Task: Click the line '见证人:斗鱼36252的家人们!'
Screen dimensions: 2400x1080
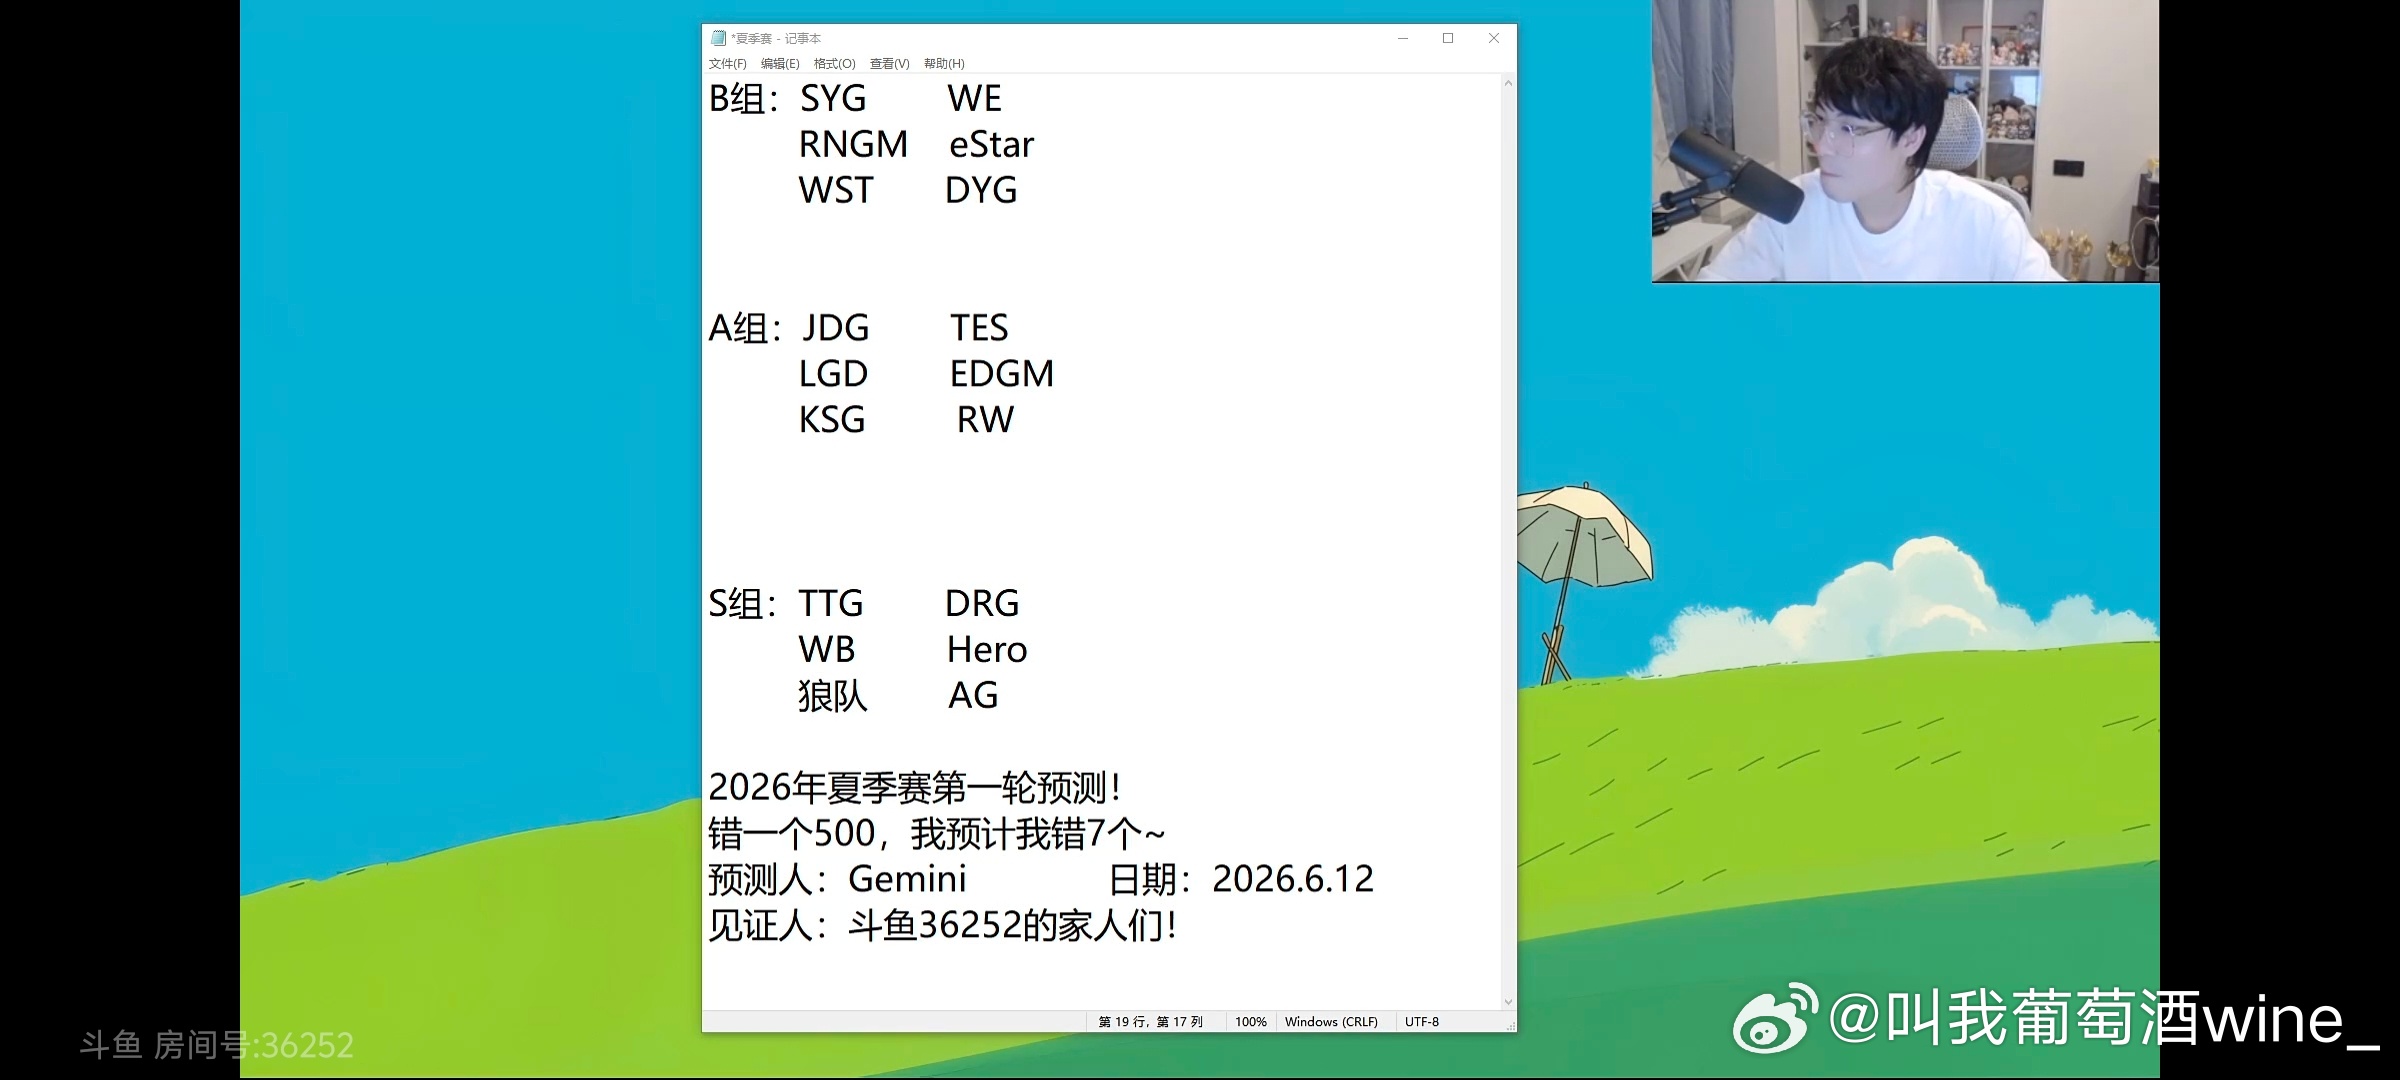Action: click(943, 926)
